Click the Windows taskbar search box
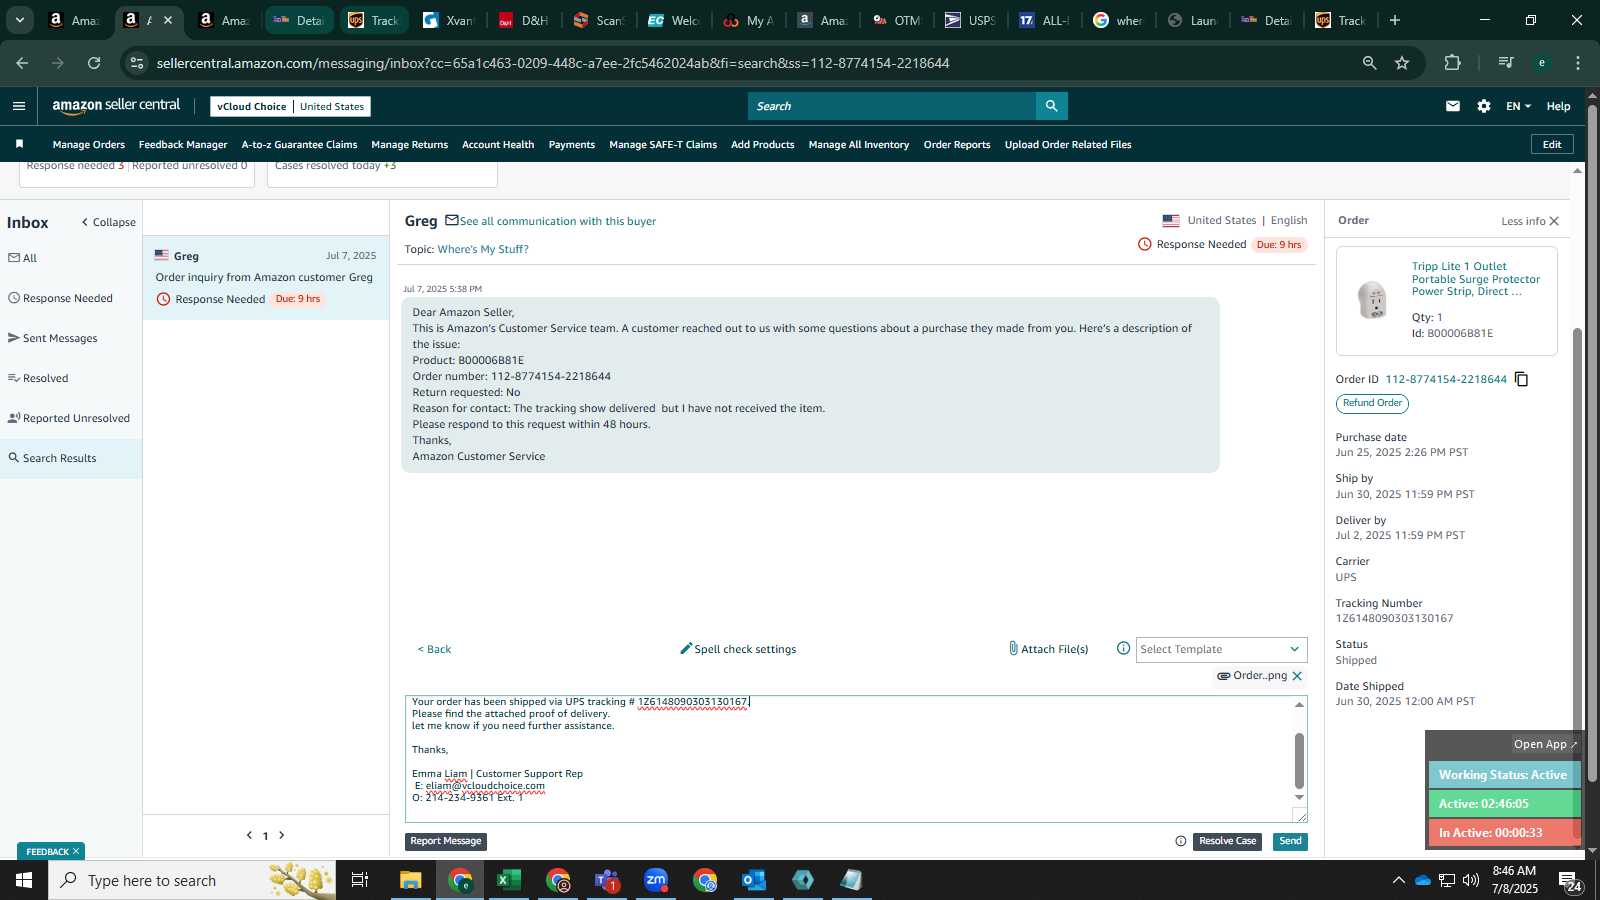The width and height of the screenshot is (1600, 900). point(191,880)
